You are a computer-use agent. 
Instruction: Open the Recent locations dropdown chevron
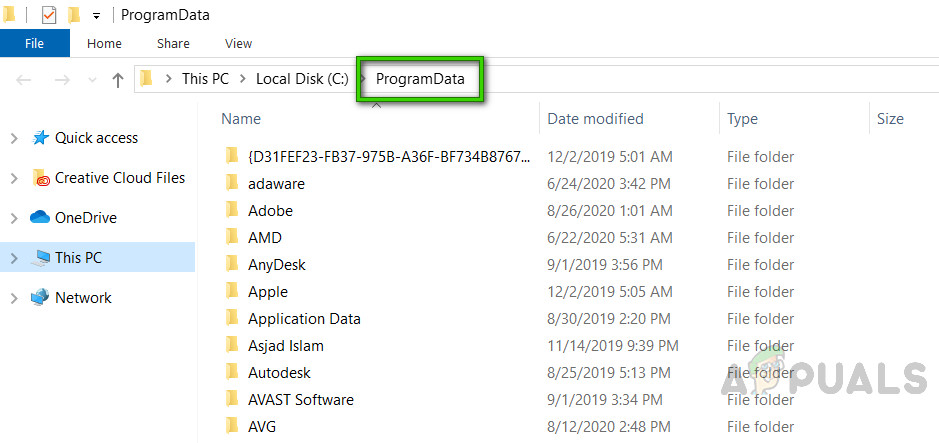(92, 80)
